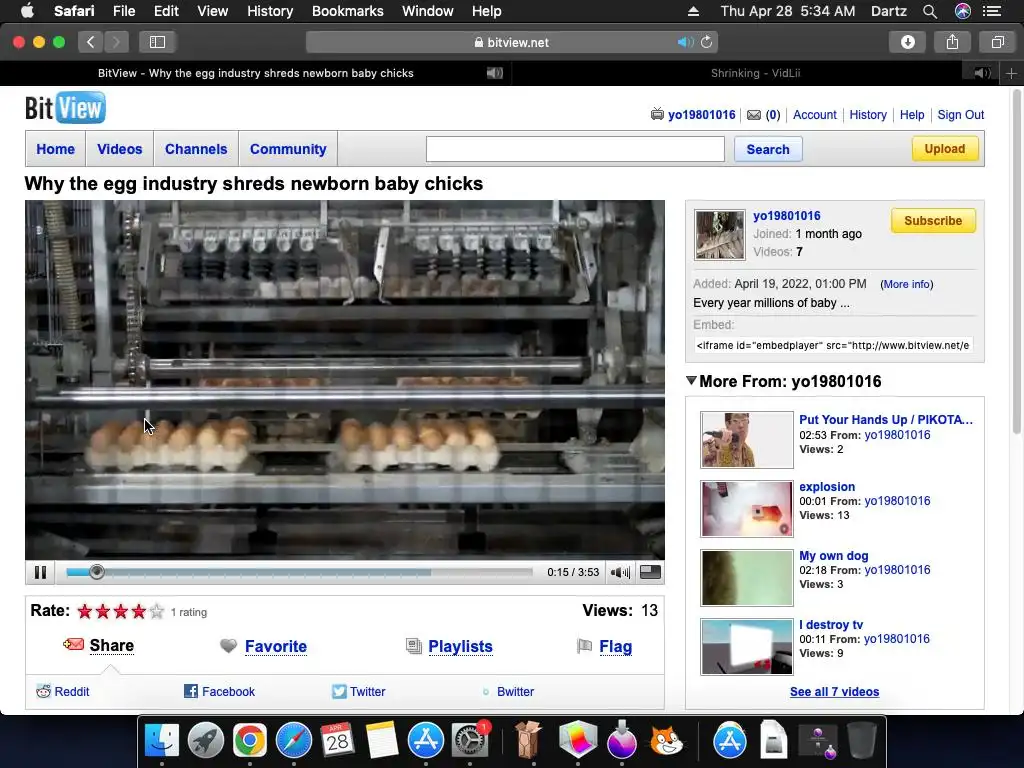Viewport: 1024px width, 768px height.
Task: Open Safari downloads icon
Action: (908, 42)
